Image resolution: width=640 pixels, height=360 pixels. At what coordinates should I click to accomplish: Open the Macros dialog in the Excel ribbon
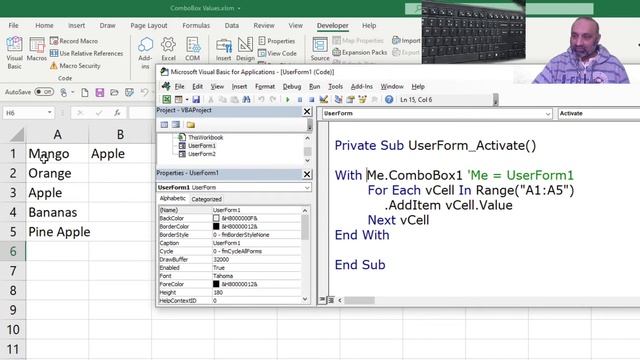coord(37,49)
